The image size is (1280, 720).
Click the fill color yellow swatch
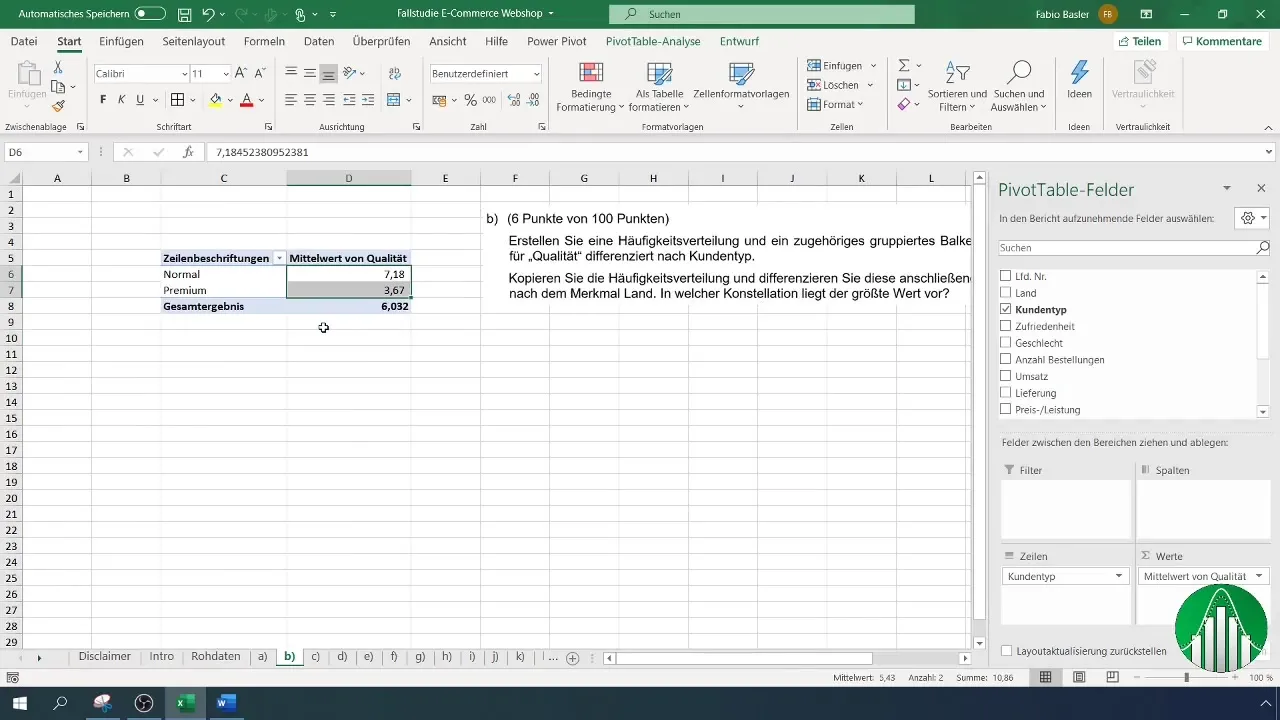[215, 100]
